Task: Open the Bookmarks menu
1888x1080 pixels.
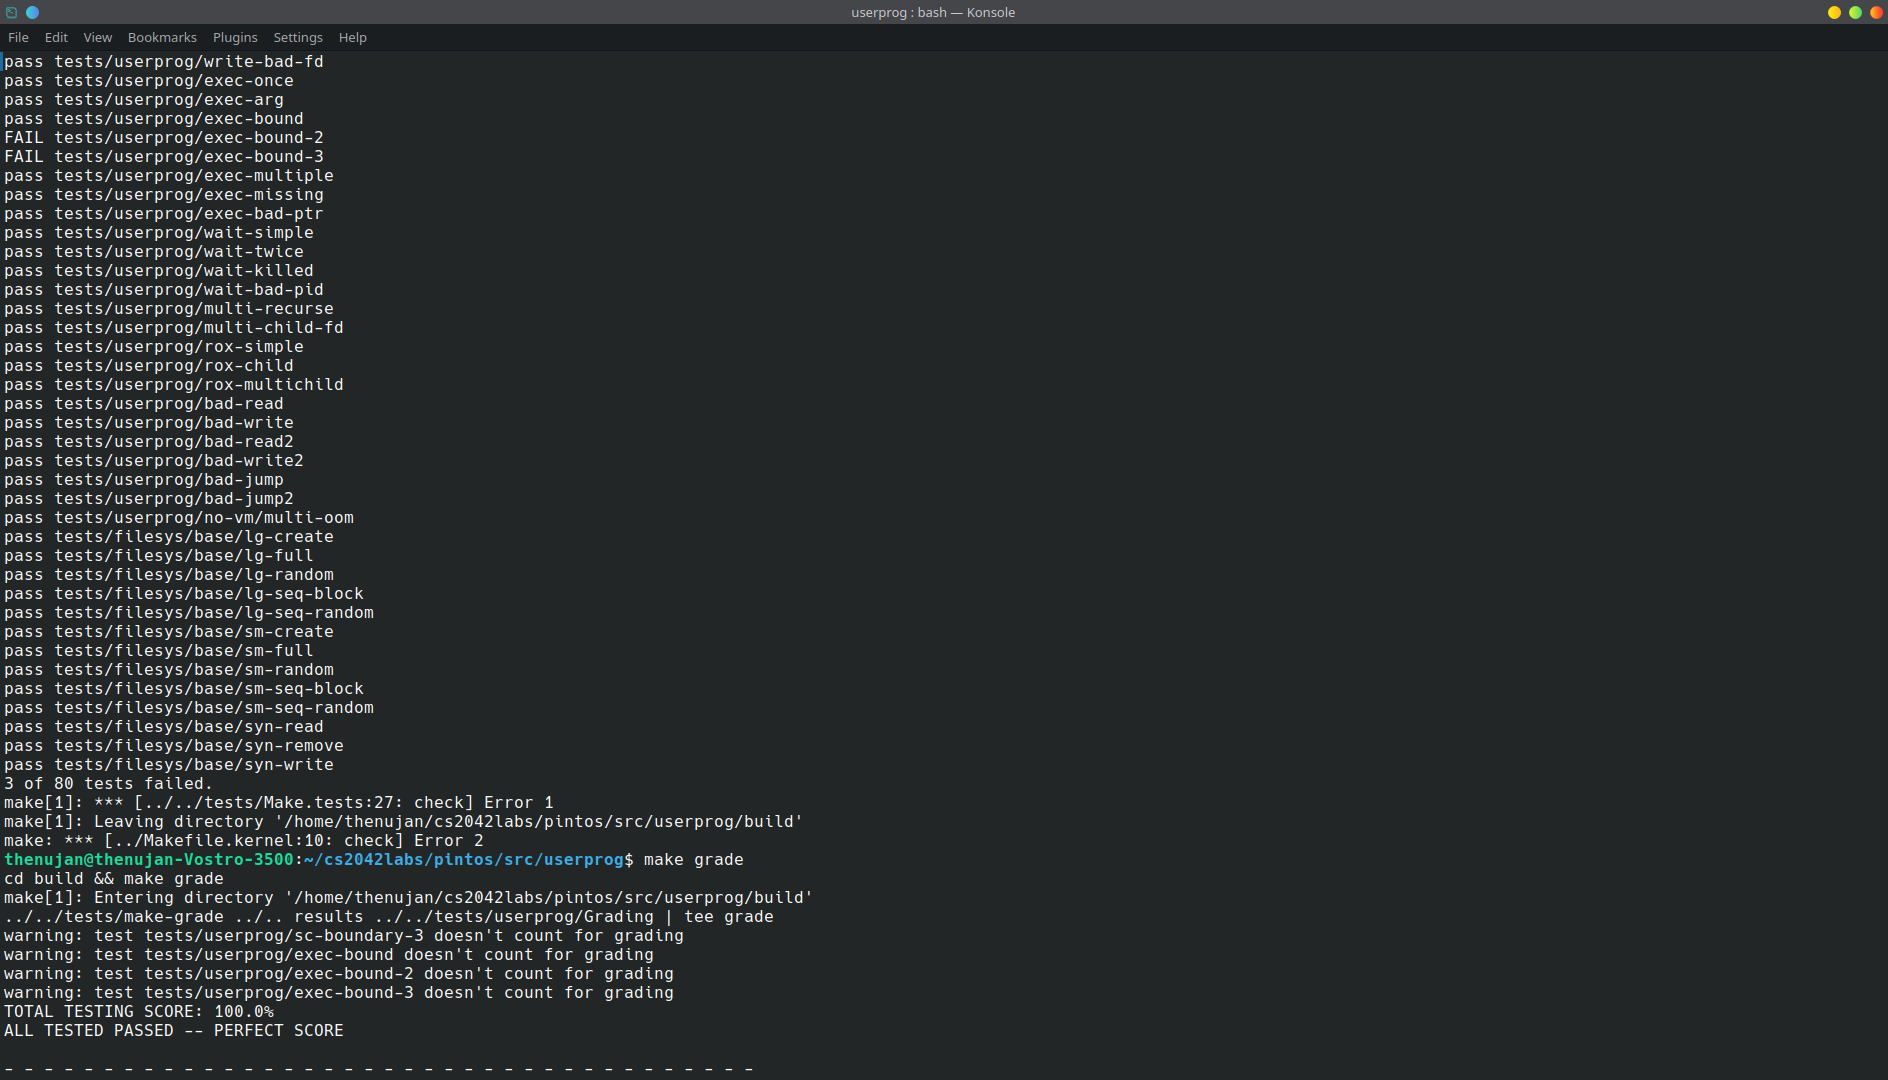Action: tap(162, 37)
